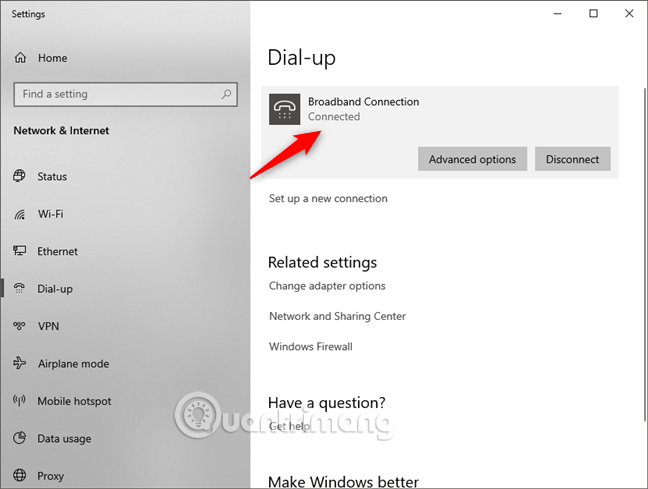Click the Wi-Fi signal icon

click(19, 214)
